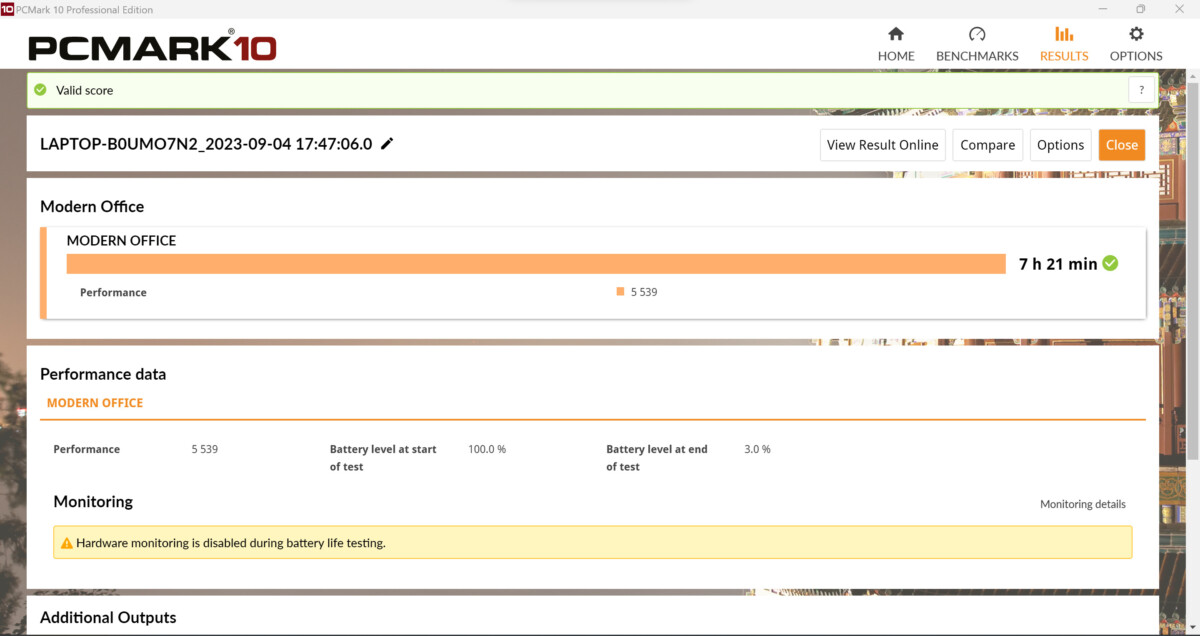Click the green valid score checkmark icon
This screenshot has width=1200, height=636.
coord(40,90)
